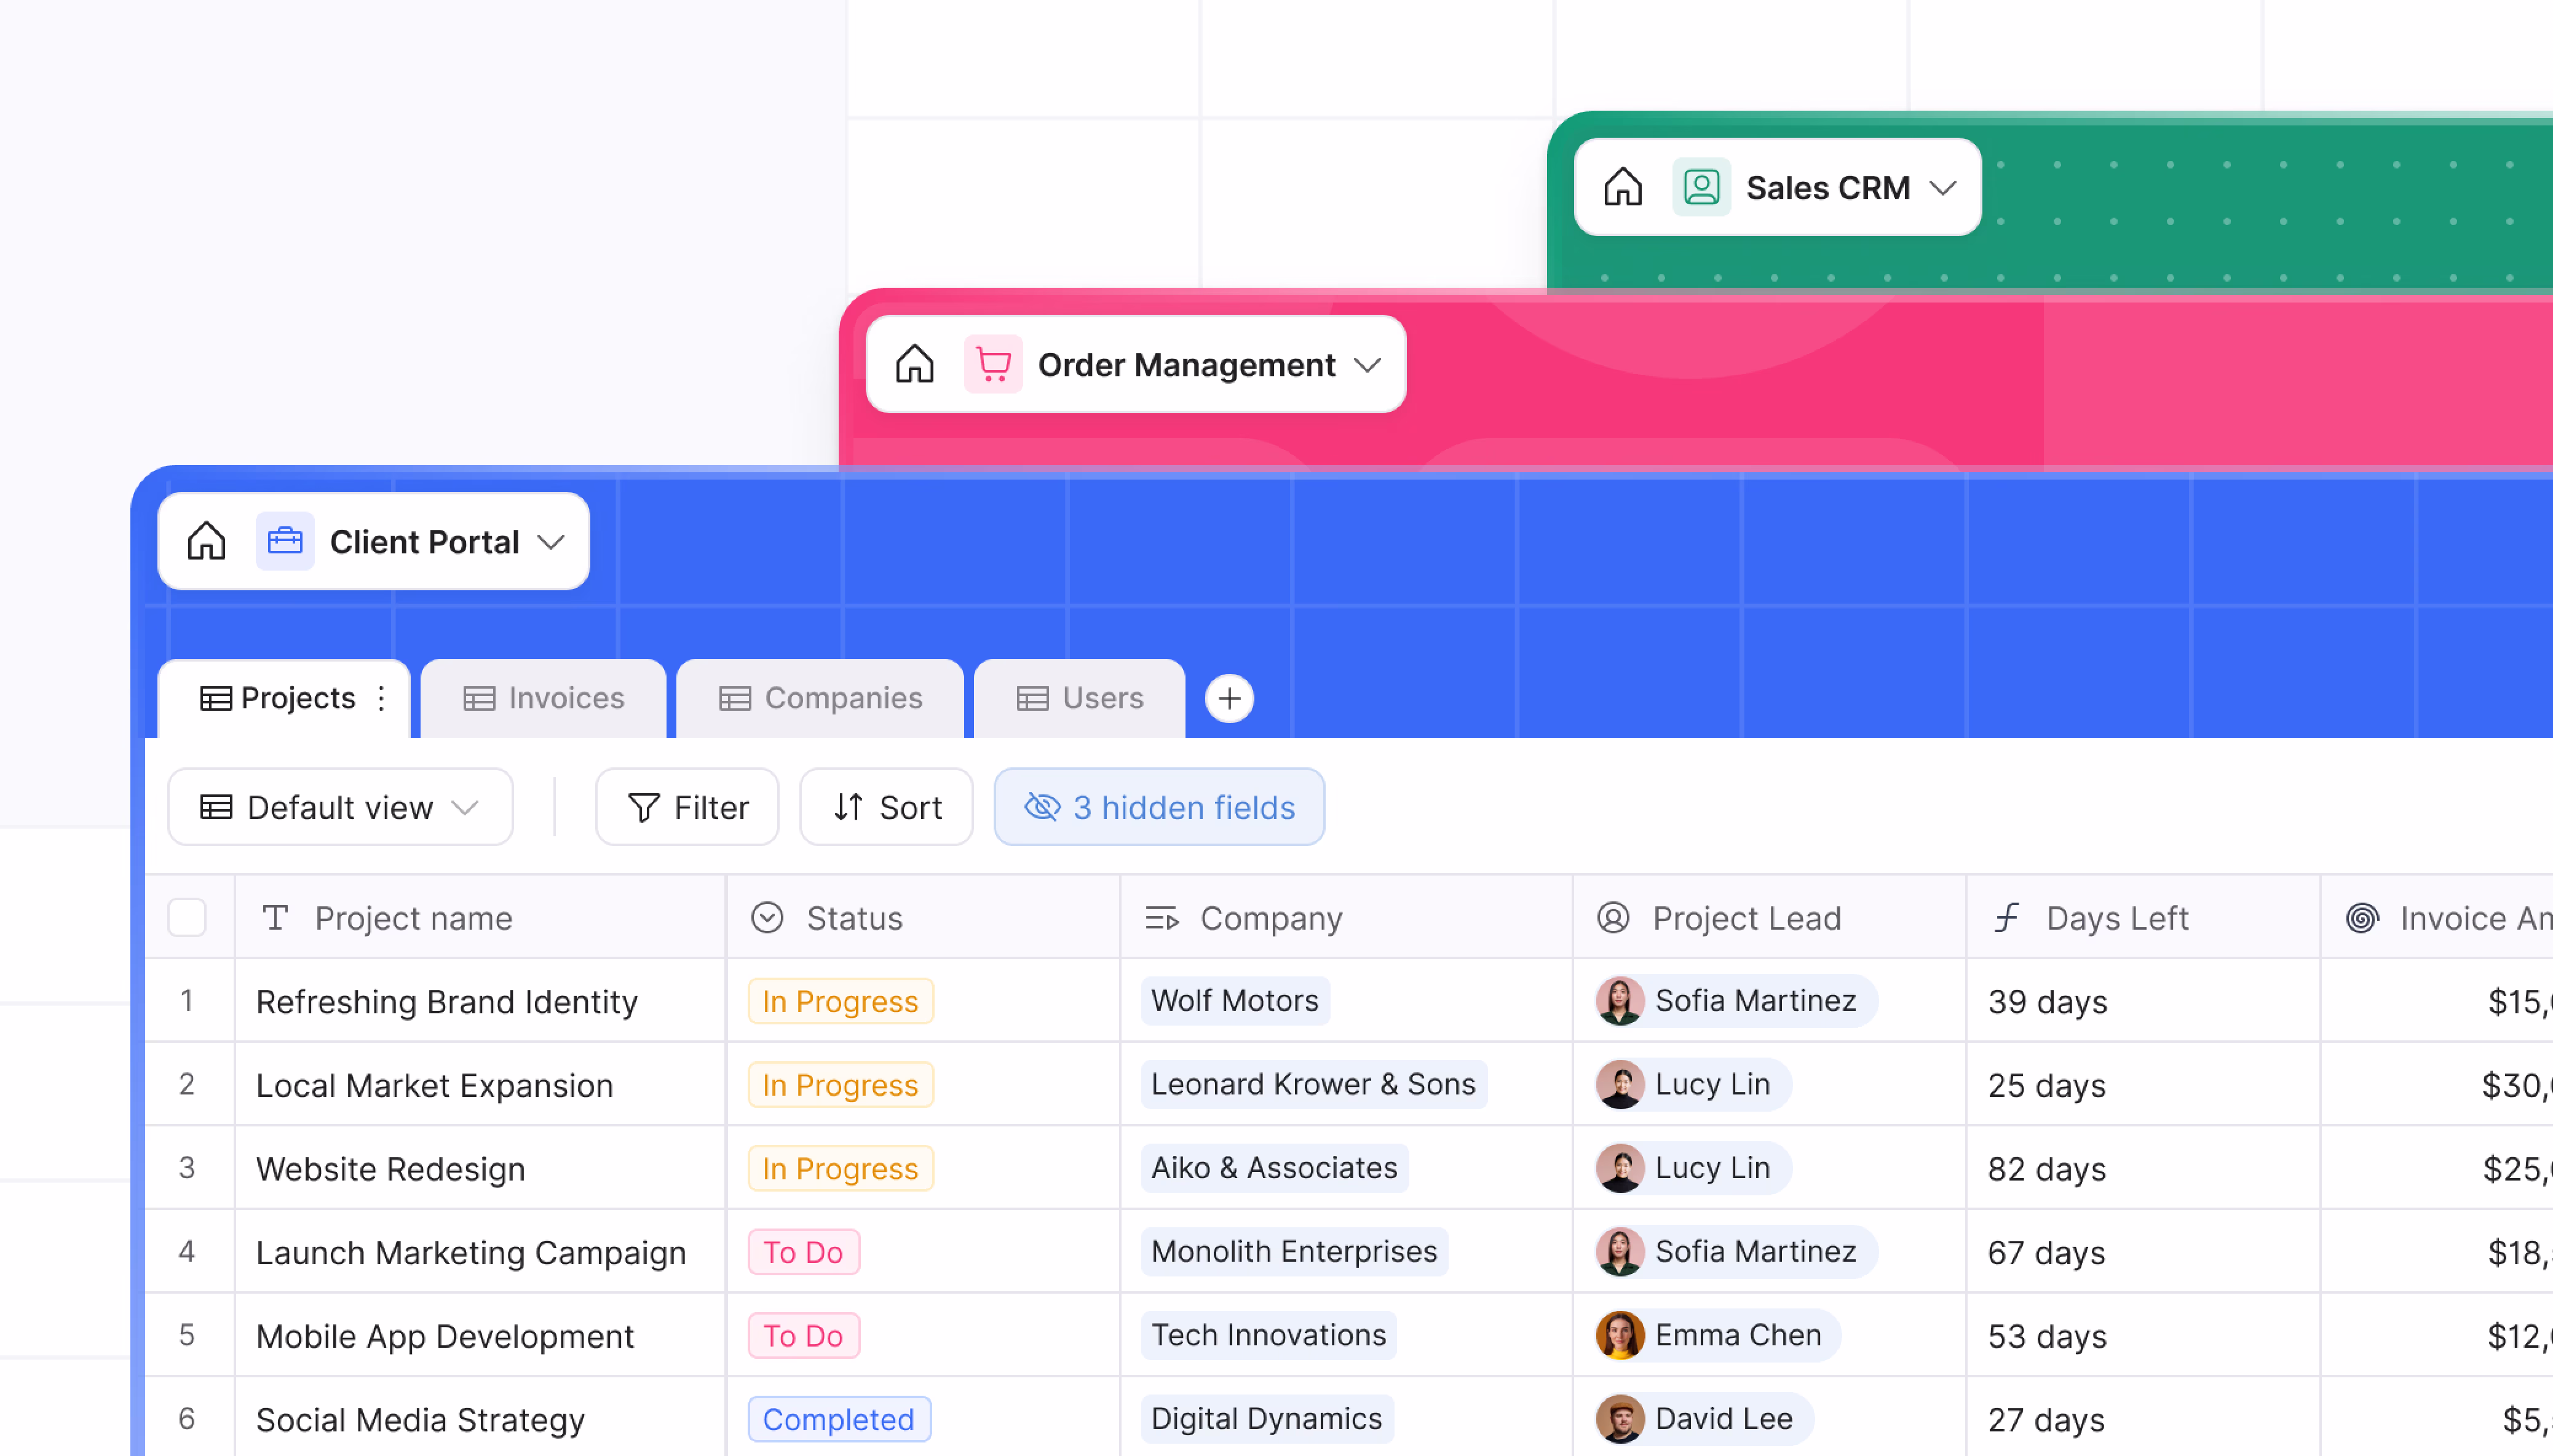Screen dimensions: 2553x1456
Task: Click the Sales CRM contact icon
Action: (x=1700, y=187)
